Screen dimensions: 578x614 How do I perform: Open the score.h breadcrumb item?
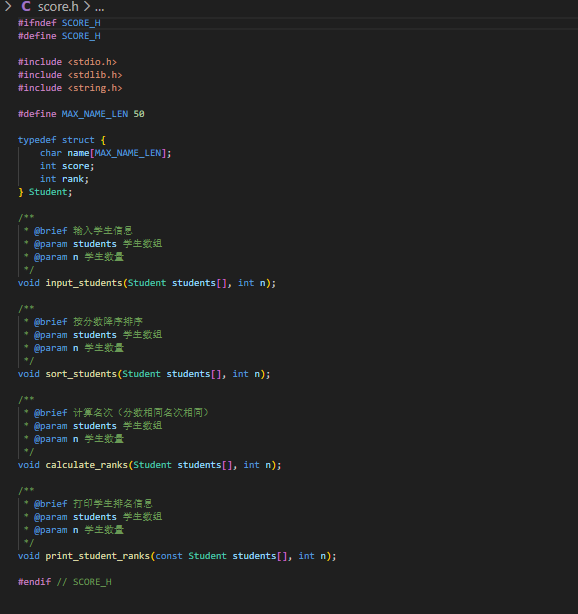58,6
